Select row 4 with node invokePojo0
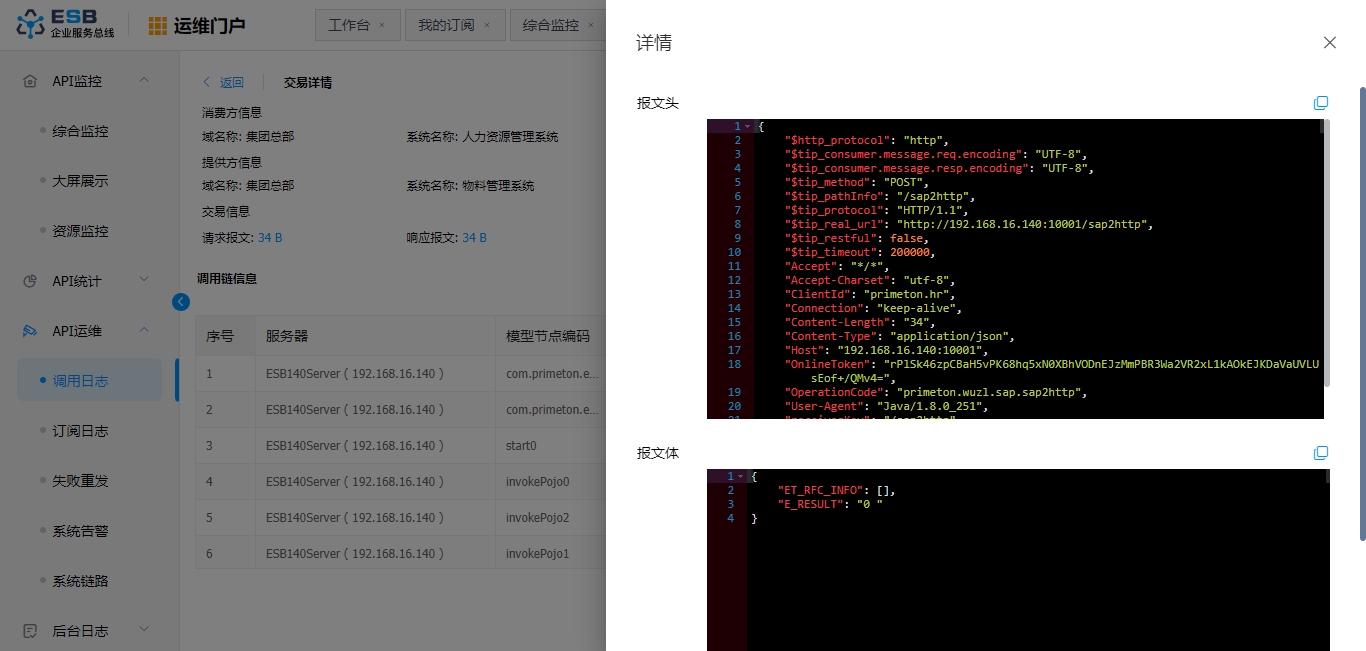 [401, 482]
